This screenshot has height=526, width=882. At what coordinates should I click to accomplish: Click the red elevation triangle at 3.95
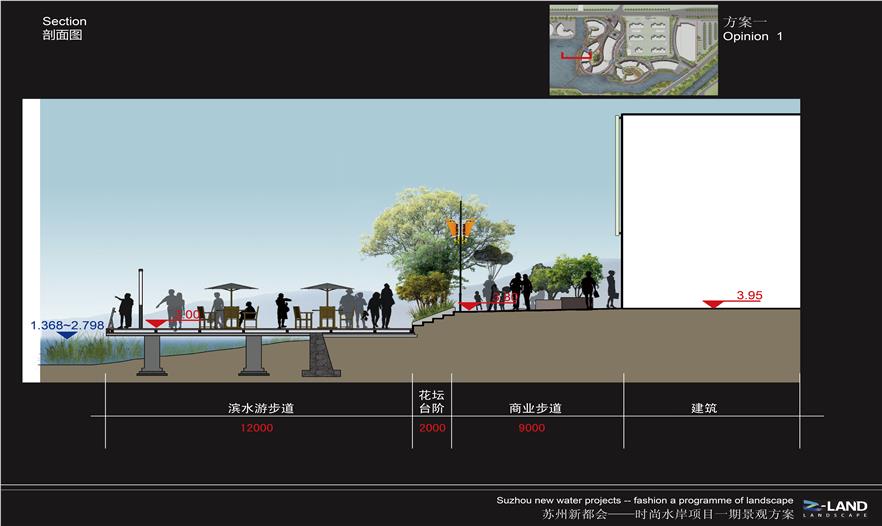click(713, 303)
